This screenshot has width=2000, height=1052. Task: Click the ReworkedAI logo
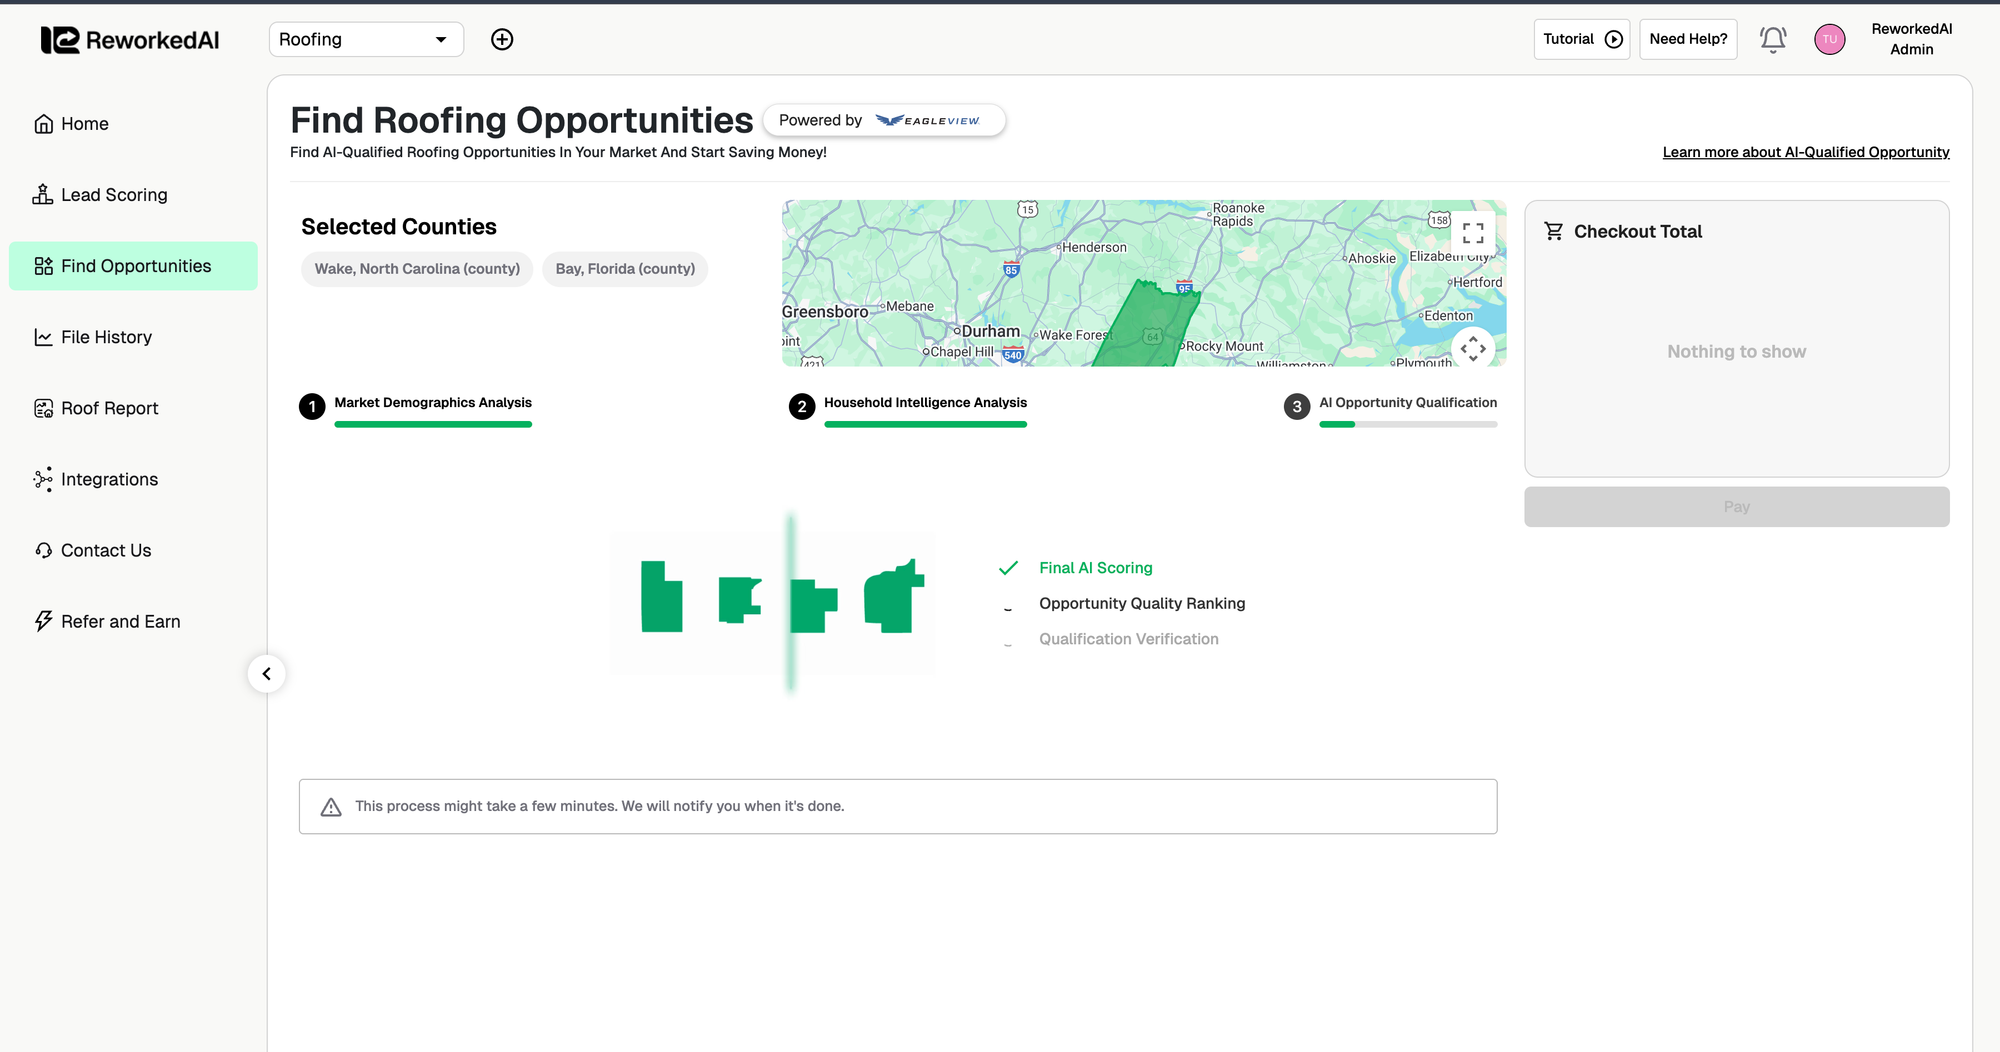[130, 40]
